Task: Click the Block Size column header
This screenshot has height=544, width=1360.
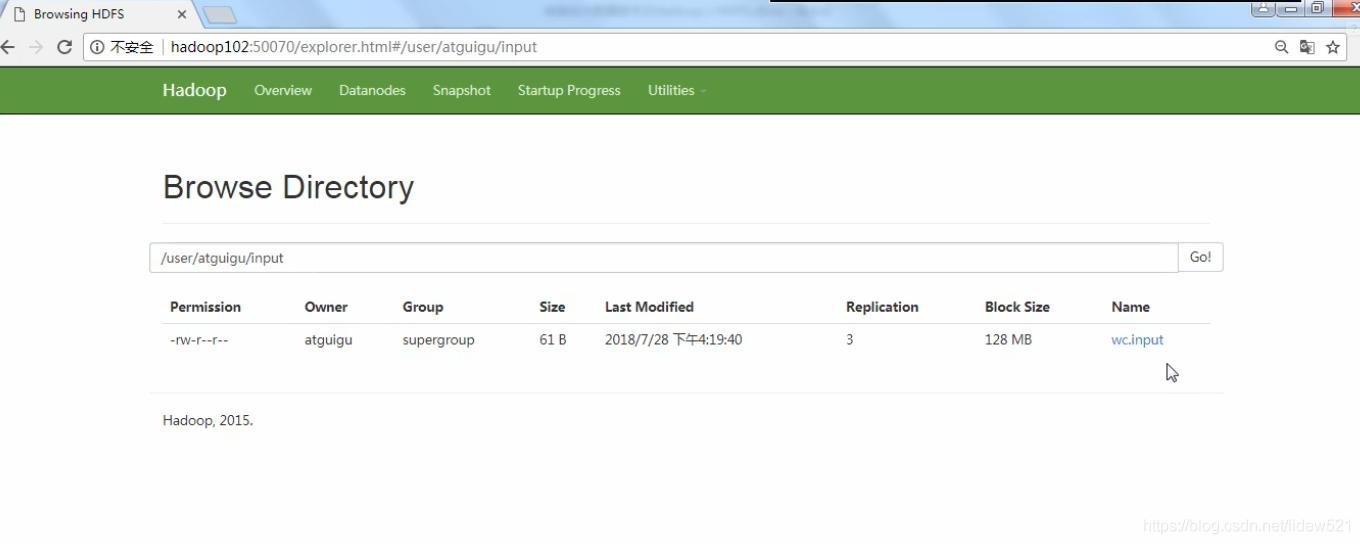Action: click(x=1017, y=307)
